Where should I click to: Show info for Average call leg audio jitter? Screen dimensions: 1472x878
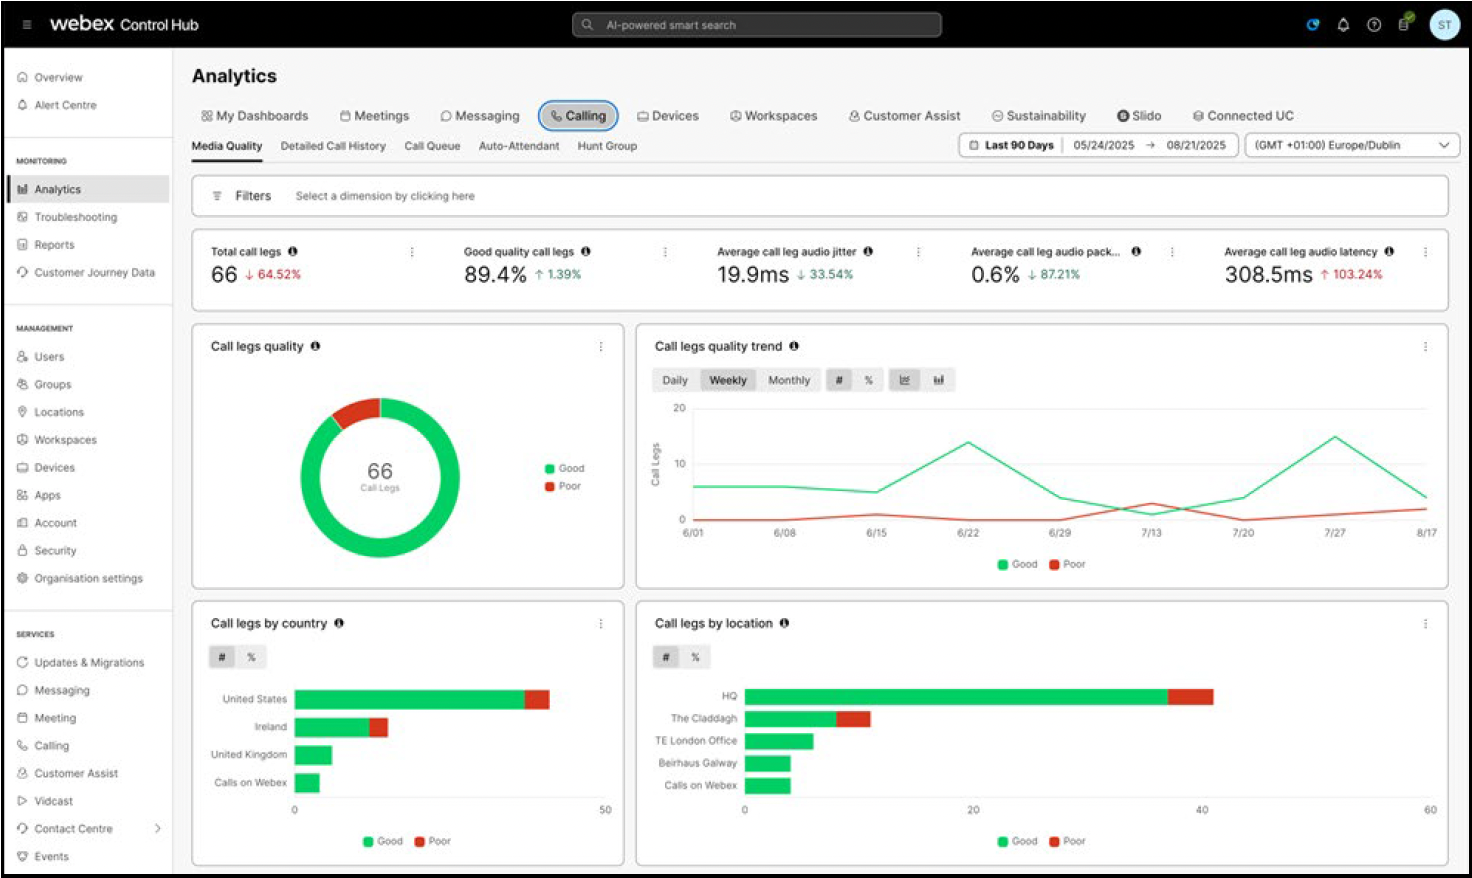[868, 251]
